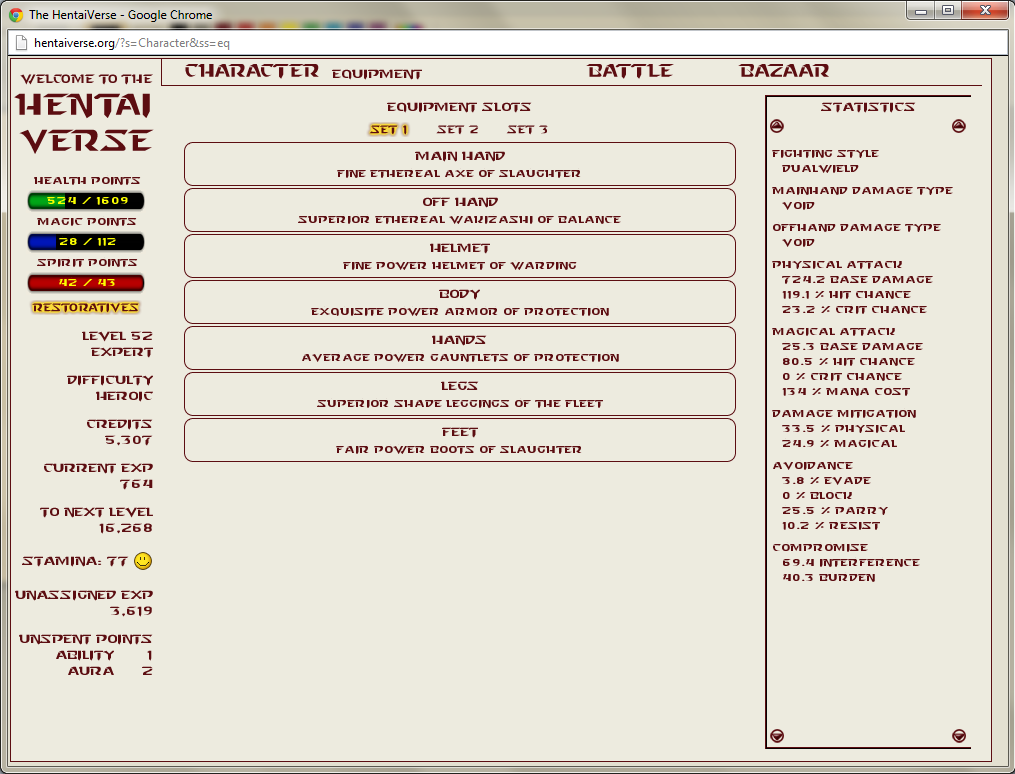Viewport: 1015px width, 774px height.
Task: Select the Hands equipment slot
Action: [460, 348]
